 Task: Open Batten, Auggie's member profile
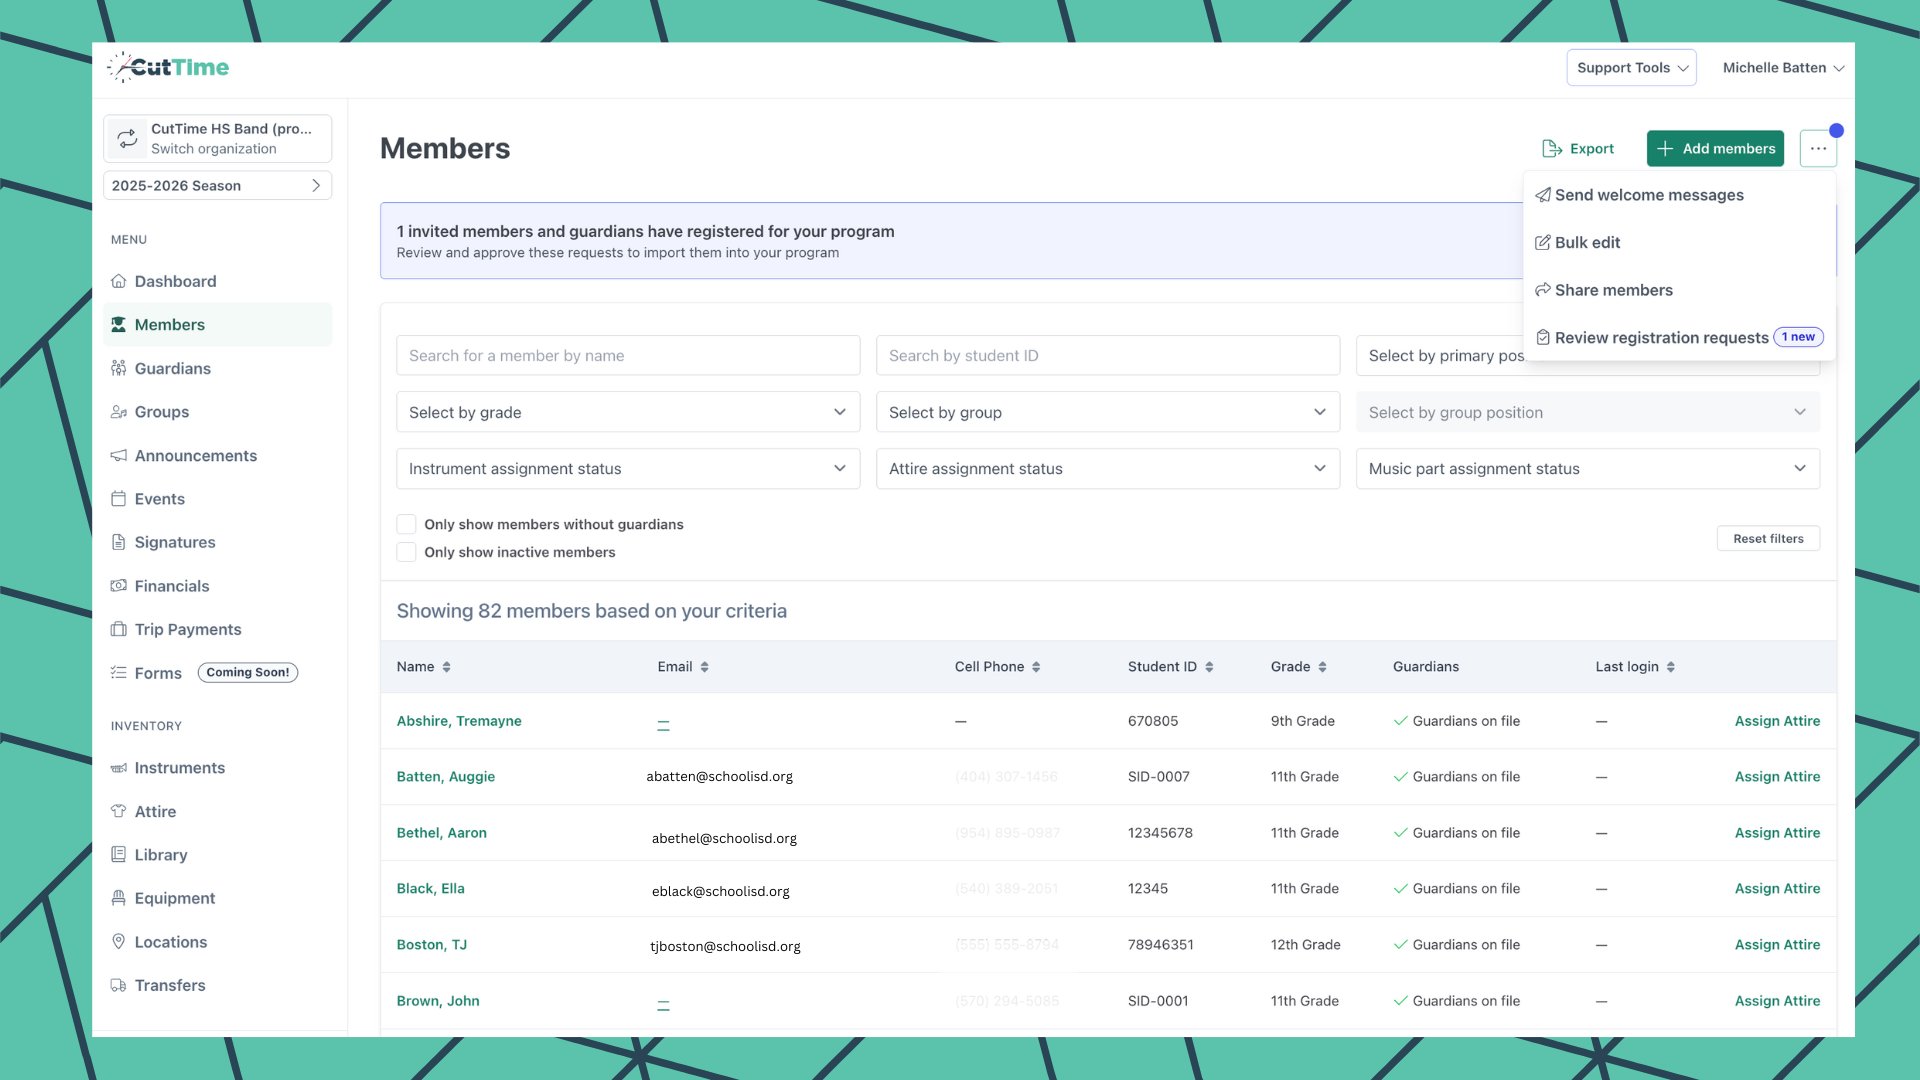[445, 776]
